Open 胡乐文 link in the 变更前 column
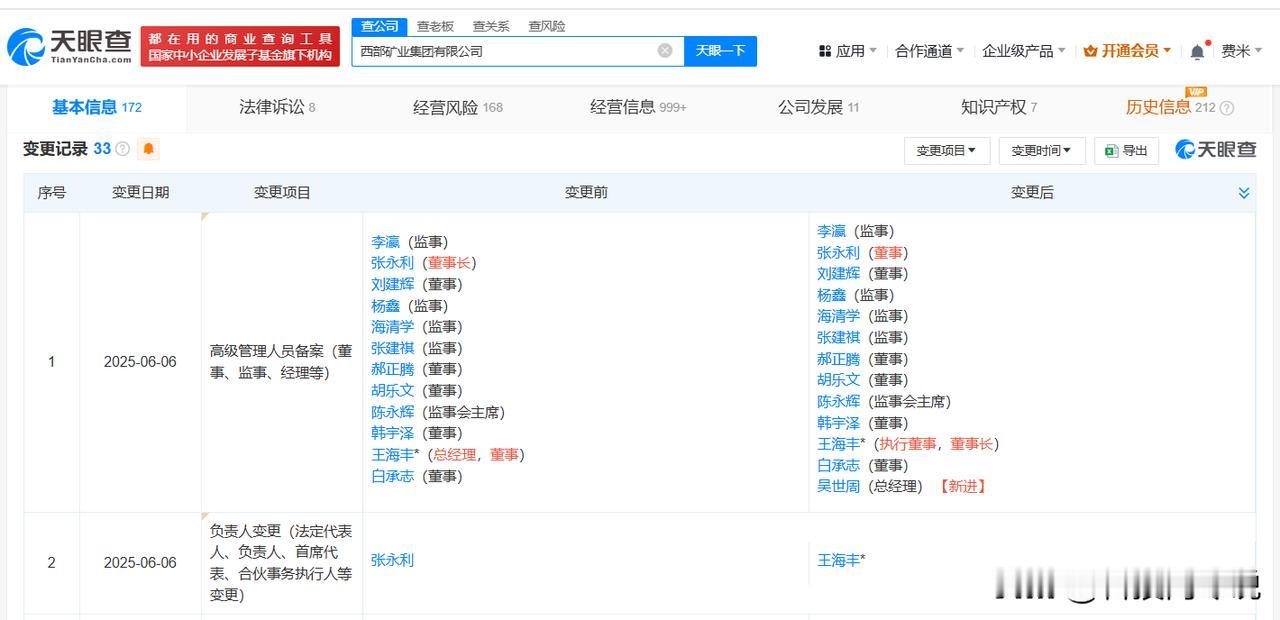Image resolution: width=1280 pixels, height=620 pixels. (x=392, y=391)
